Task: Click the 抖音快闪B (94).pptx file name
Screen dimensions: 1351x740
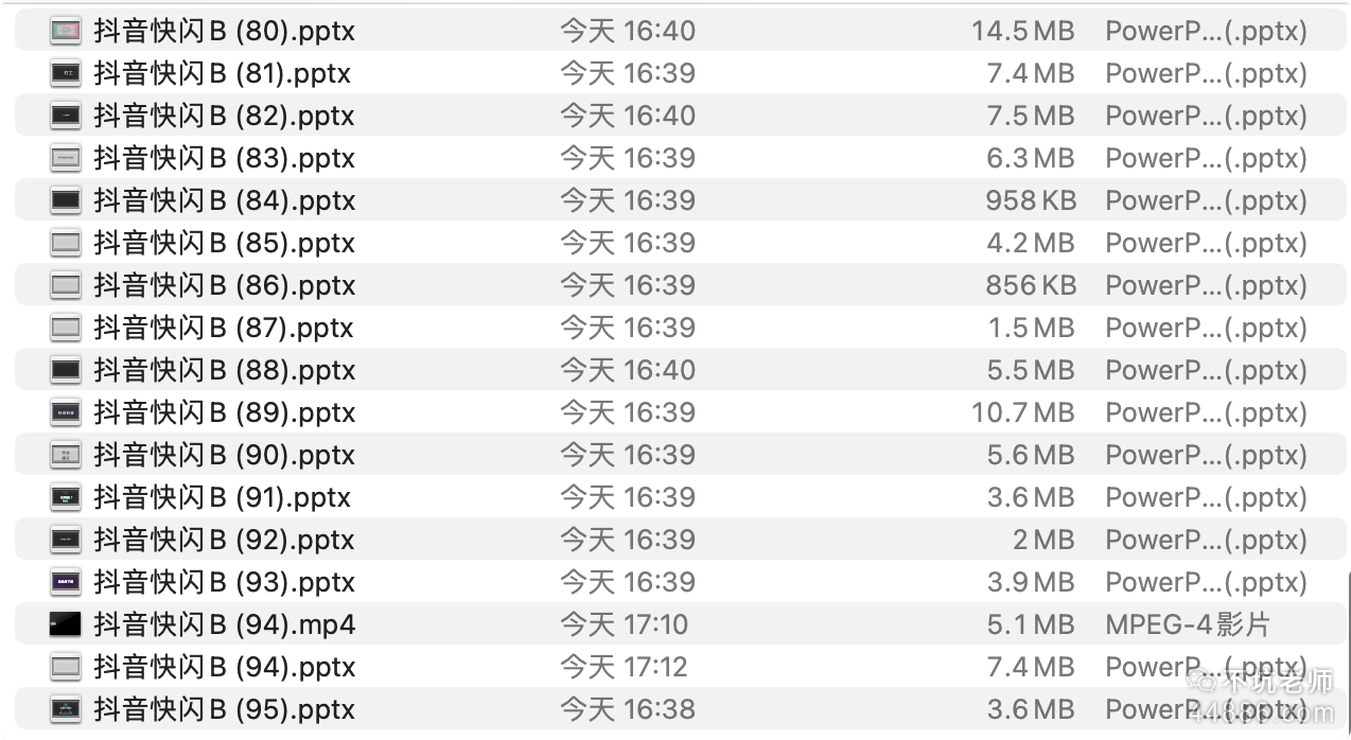Action: 224,667
